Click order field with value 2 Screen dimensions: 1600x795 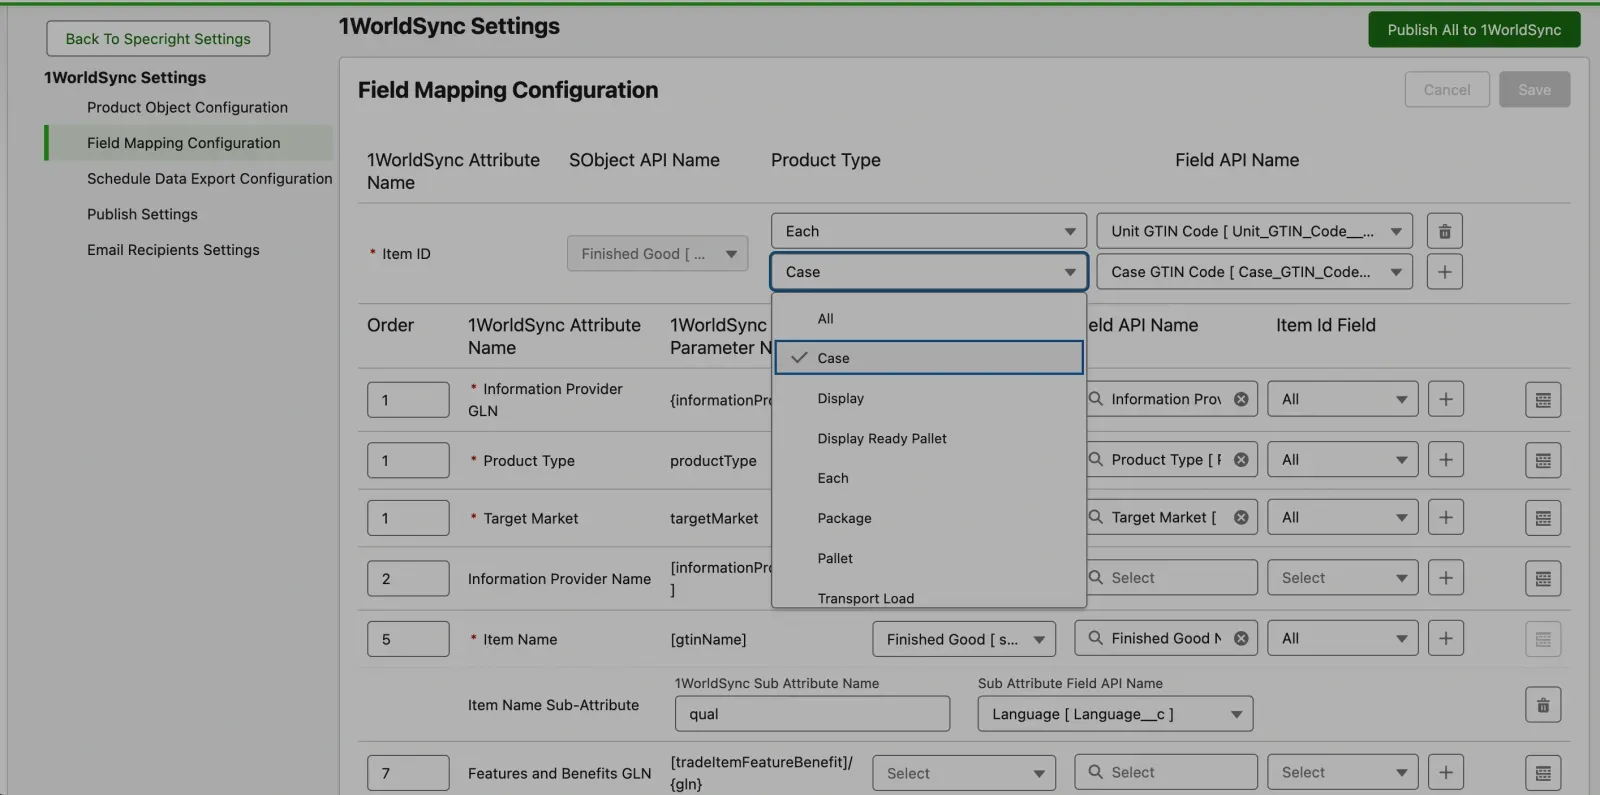408,578
